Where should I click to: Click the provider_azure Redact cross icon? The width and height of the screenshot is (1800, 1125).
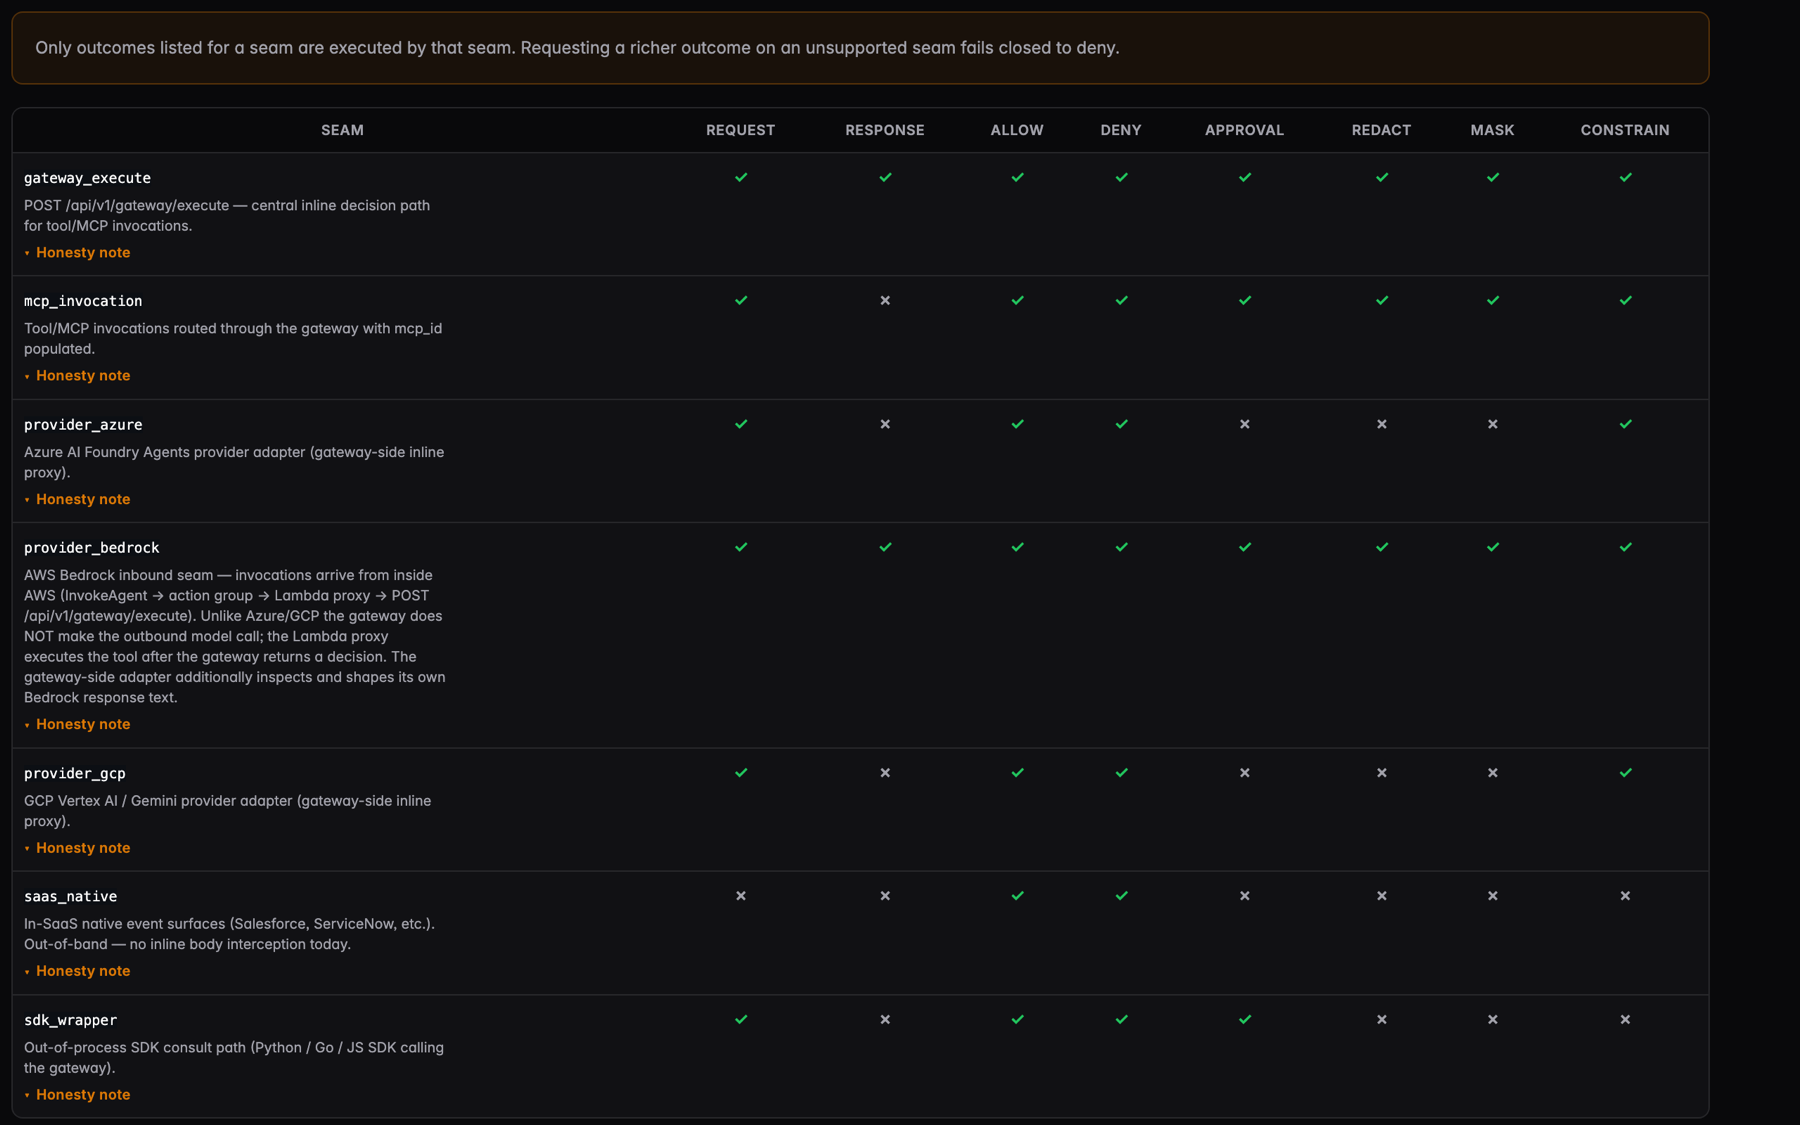click(1382, 424)
